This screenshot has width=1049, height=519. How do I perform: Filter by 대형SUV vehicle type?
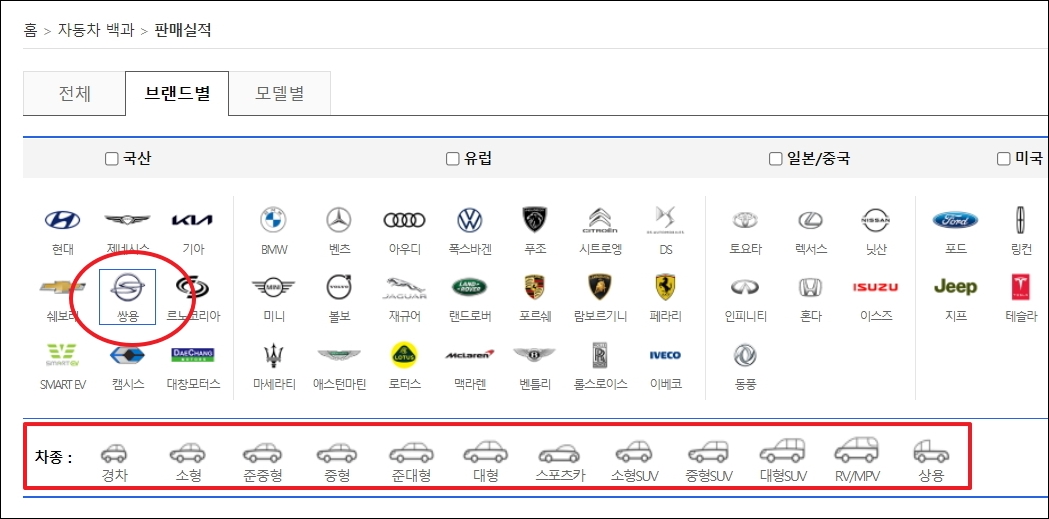[x=783, y=462]
